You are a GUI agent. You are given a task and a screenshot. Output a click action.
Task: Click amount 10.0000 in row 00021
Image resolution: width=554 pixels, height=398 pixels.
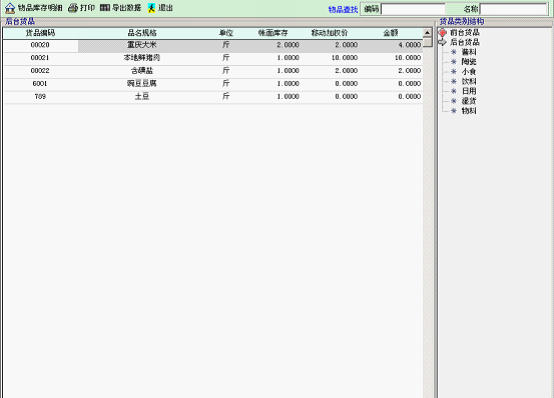click(x=408, y=58)
